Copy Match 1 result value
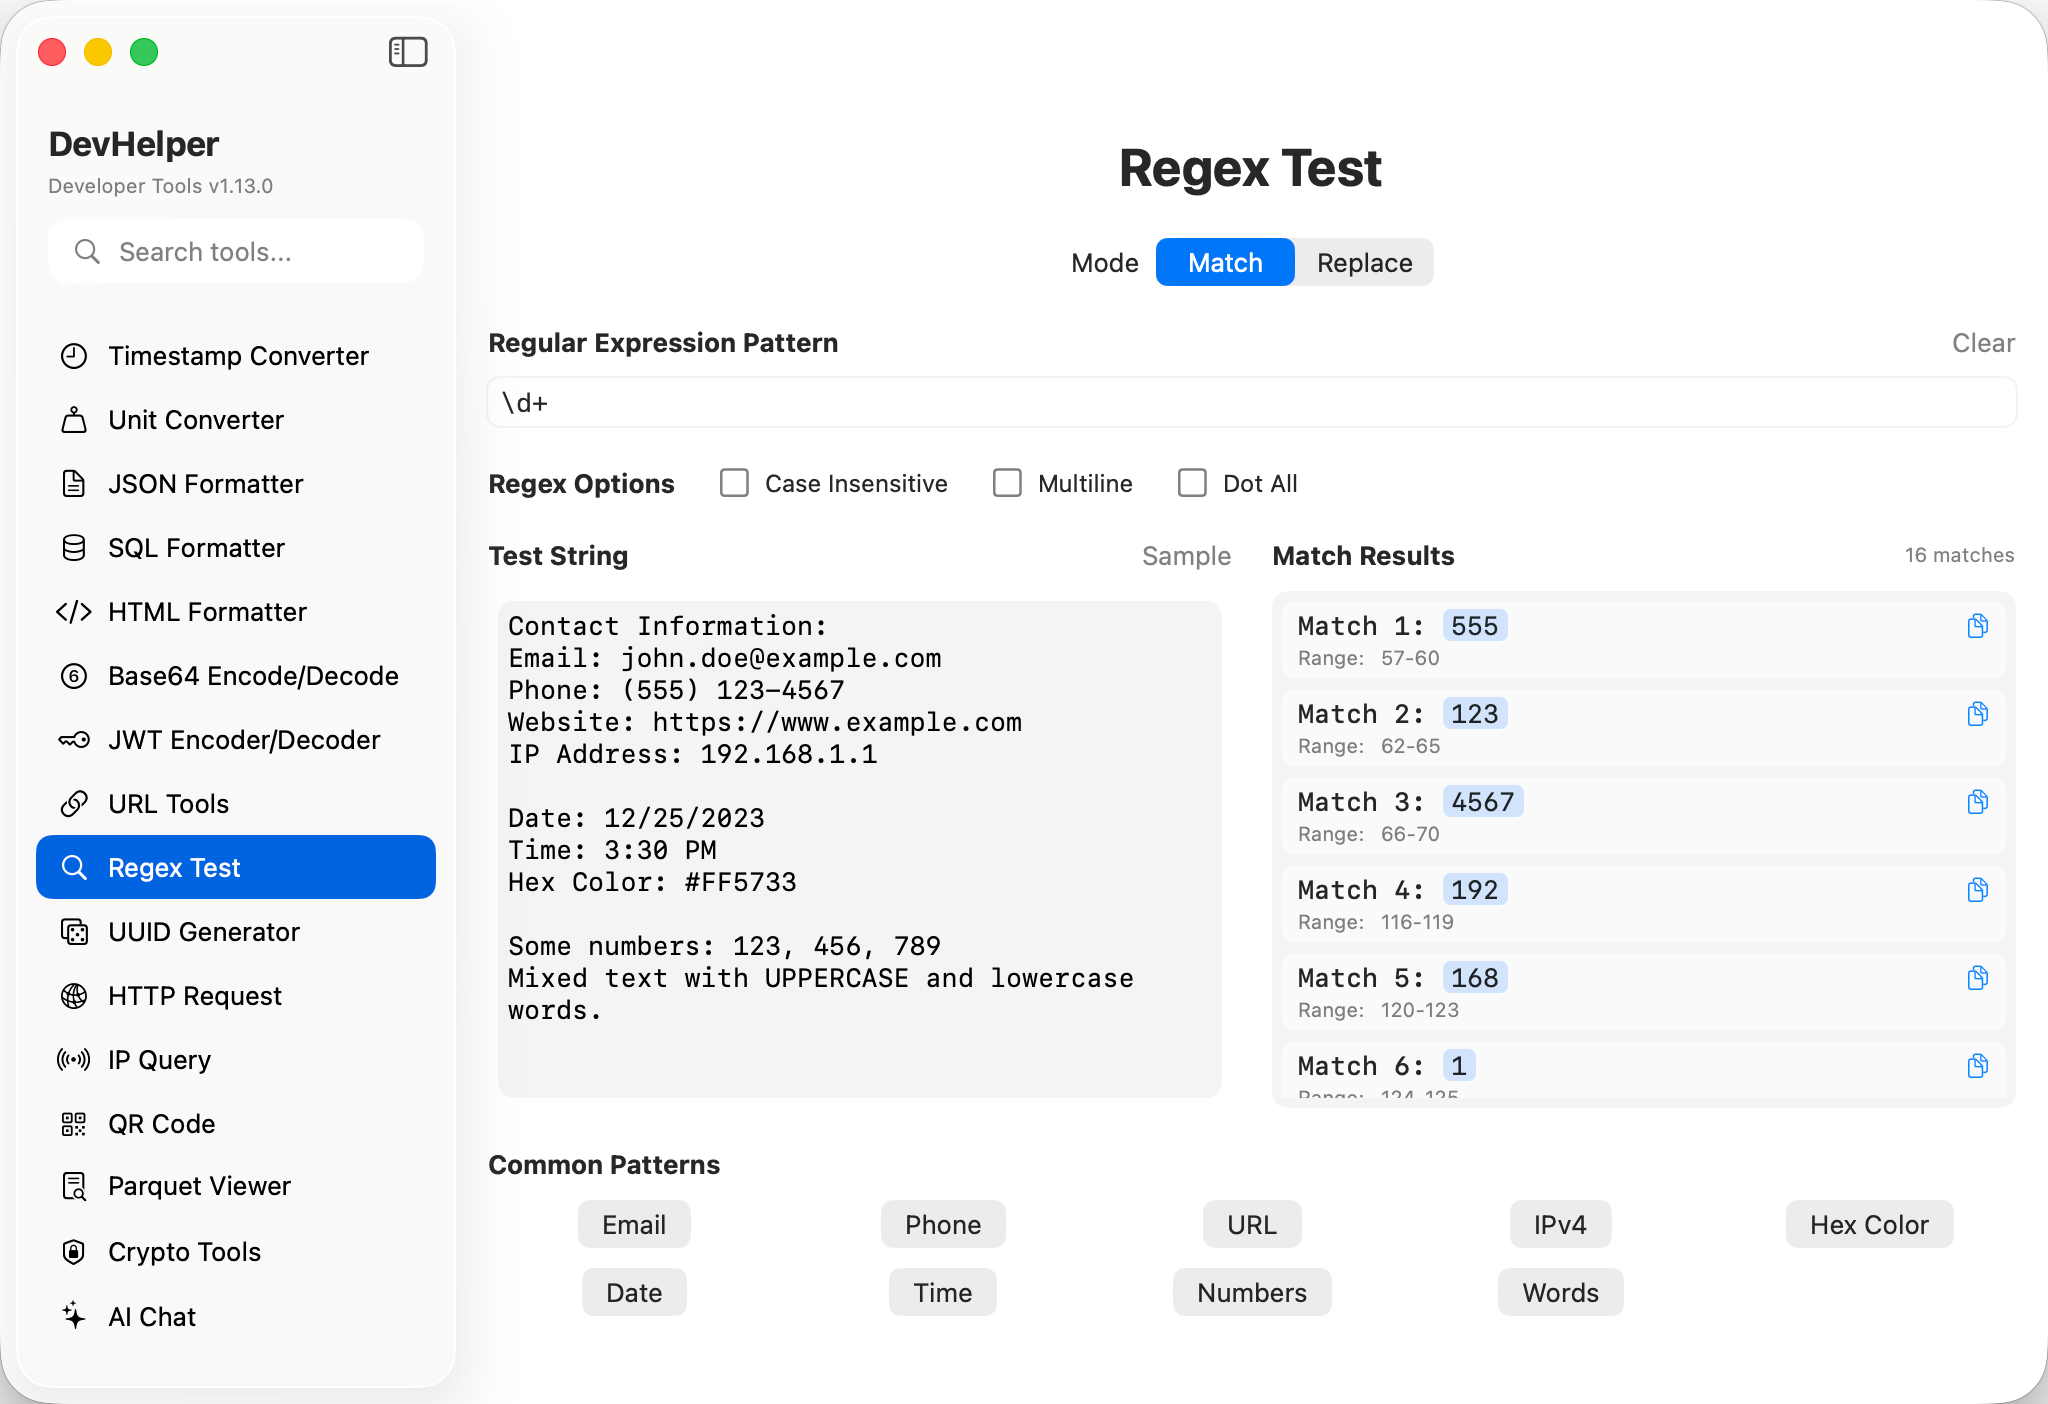 coord(1977,626)
